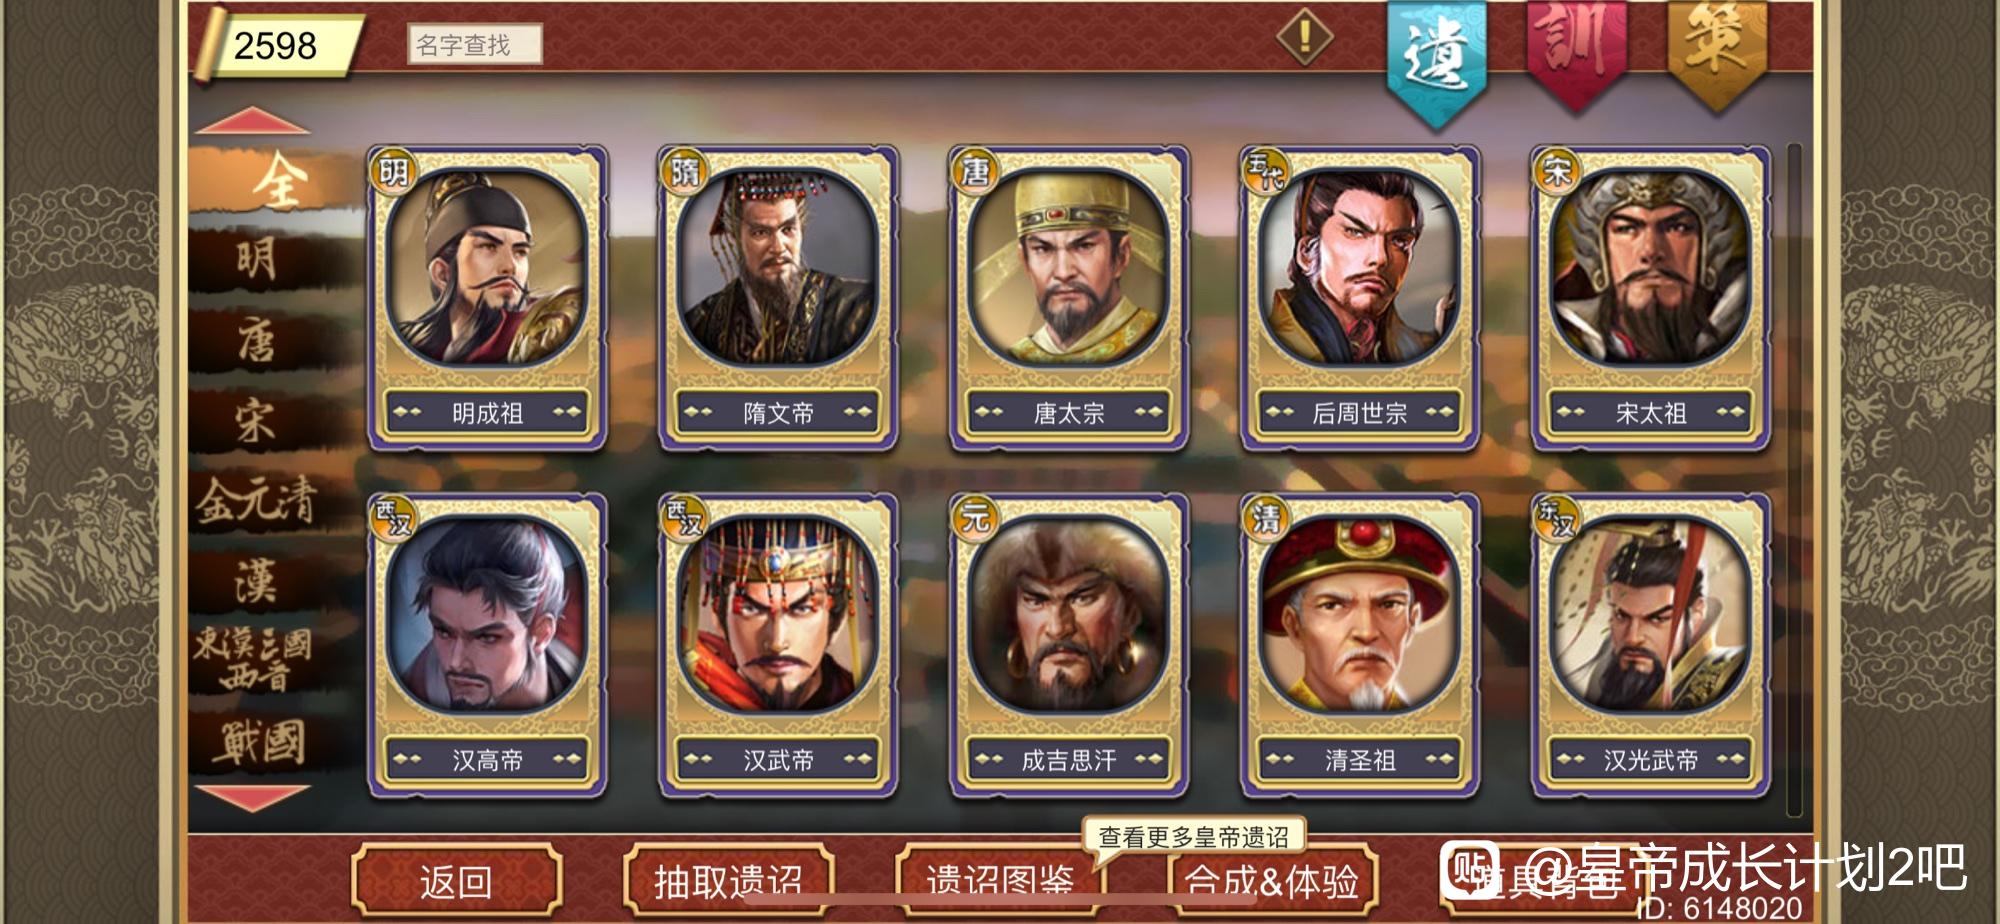Image resolution: width=2000 pixels, height=924 pixels.
Task: Click the exclamation mark info icon
Action: click(x=1304, y=38)
